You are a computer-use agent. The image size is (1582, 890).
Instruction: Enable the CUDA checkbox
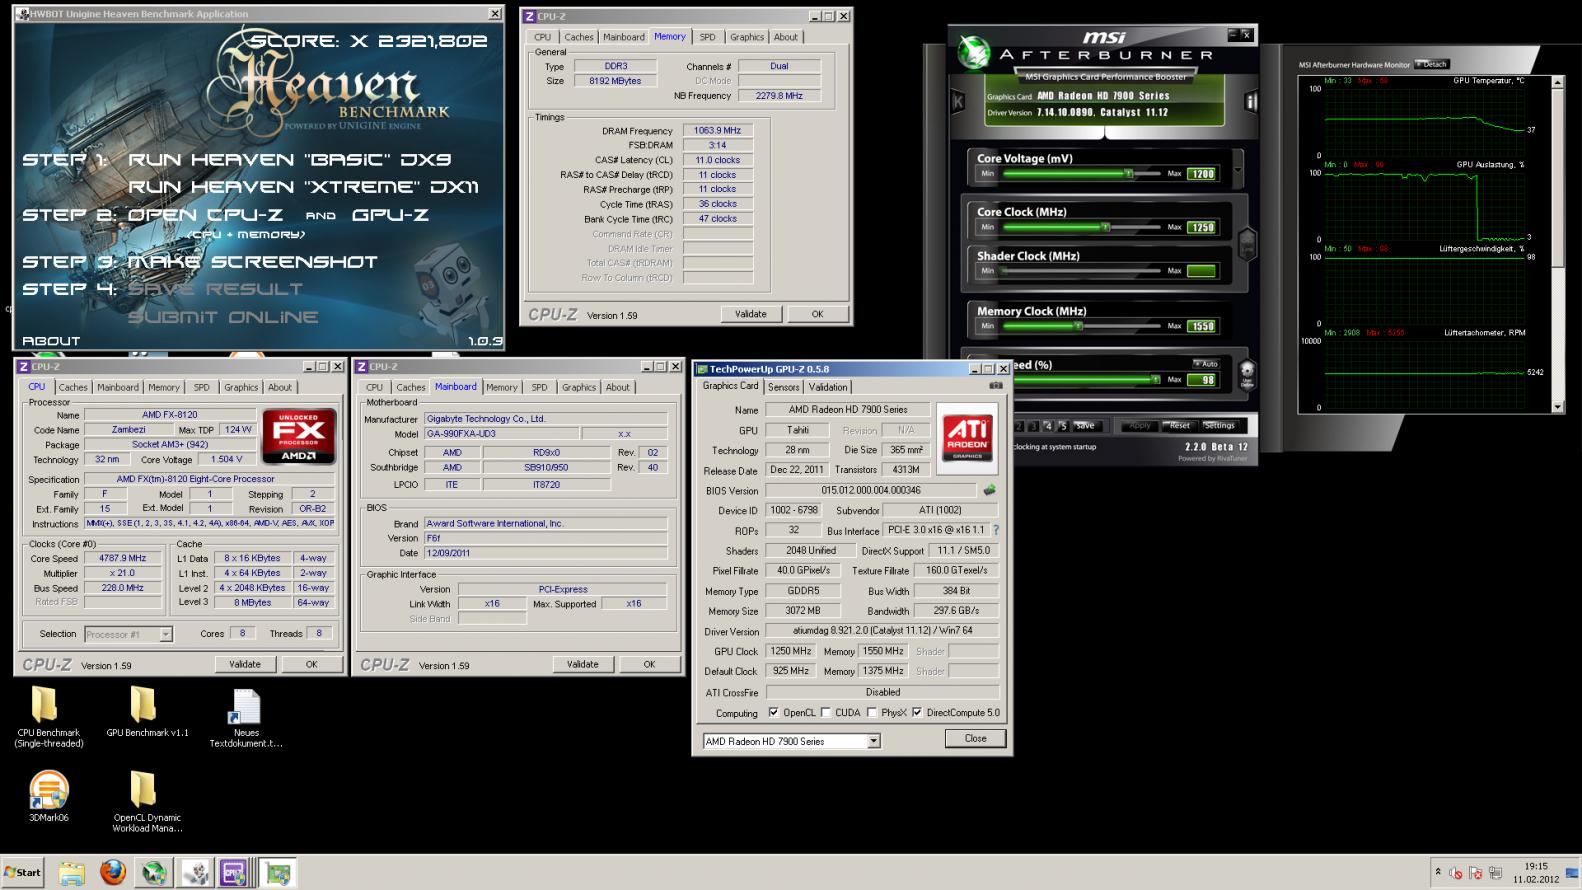coord(825,713)
